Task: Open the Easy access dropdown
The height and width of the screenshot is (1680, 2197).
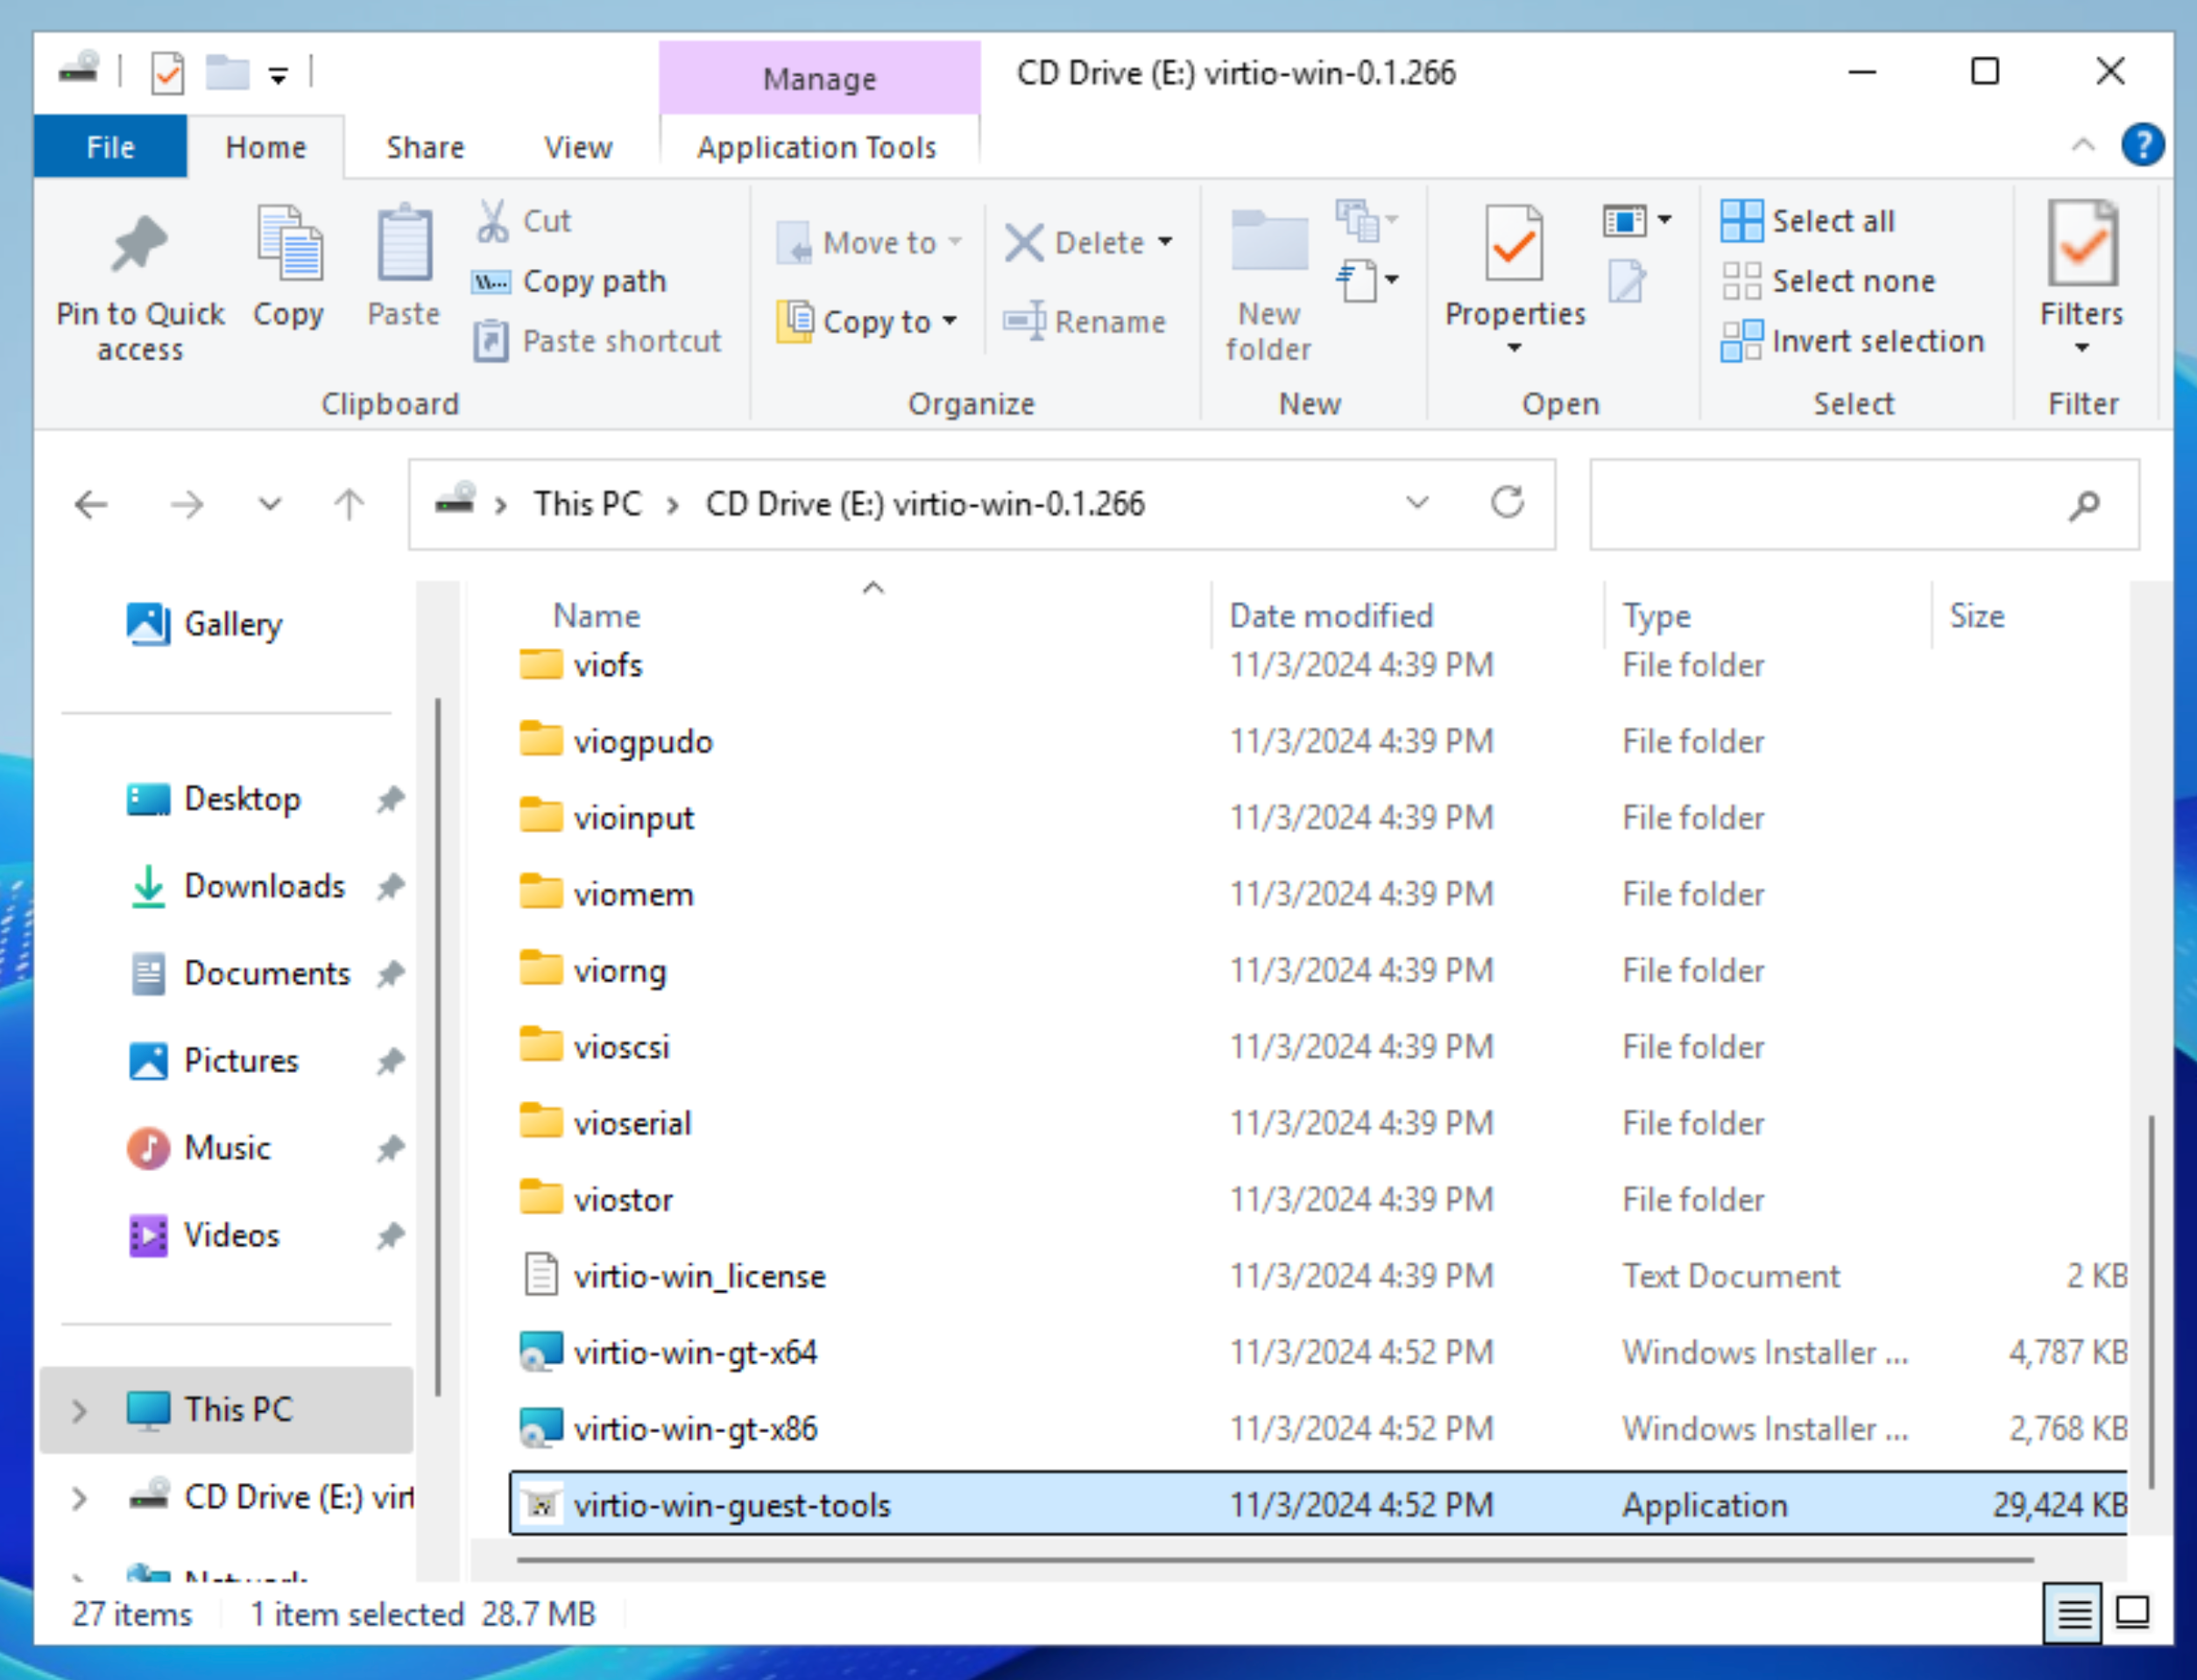Action: click(x=1367, y=281)
